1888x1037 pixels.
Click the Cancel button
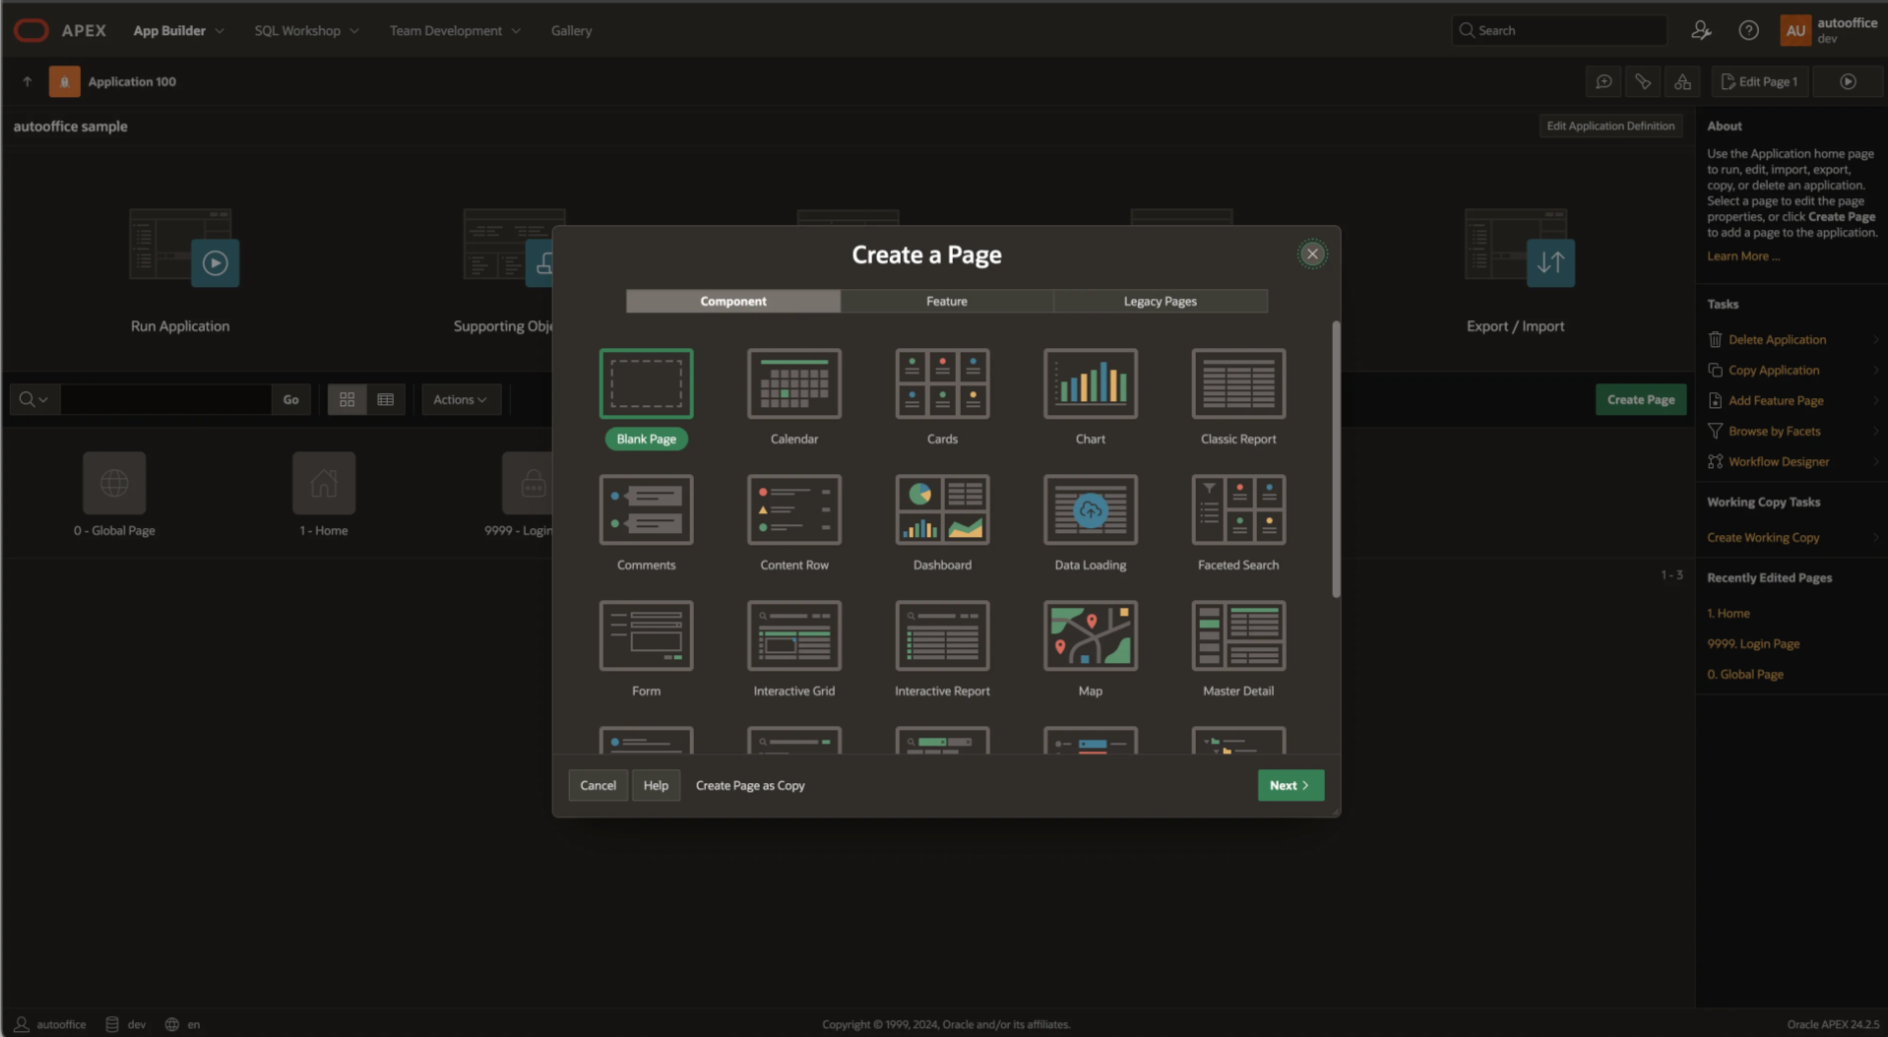[x=598, y=785]
